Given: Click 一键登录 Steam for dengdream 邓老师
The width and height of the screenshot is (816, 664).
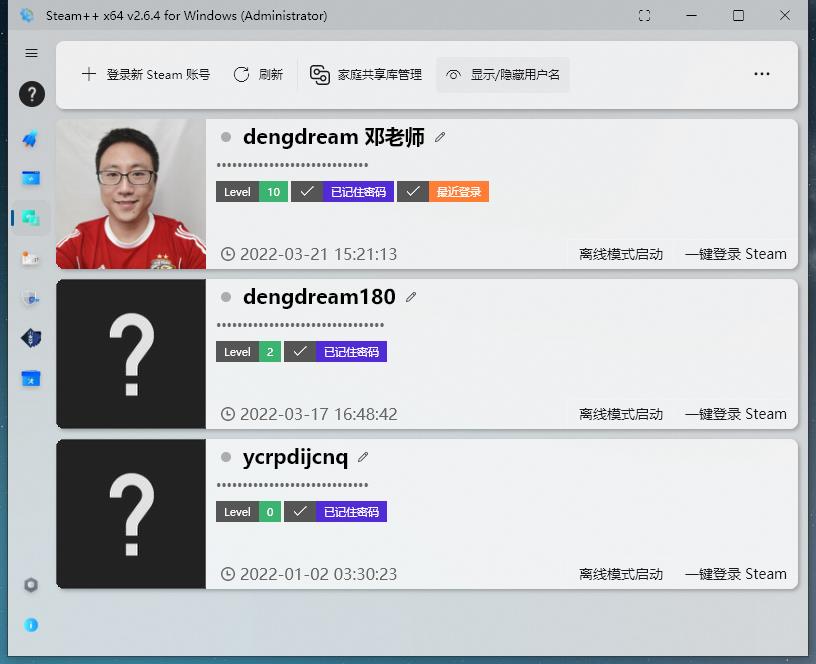Looking at the screenshot, I should 735,254.
